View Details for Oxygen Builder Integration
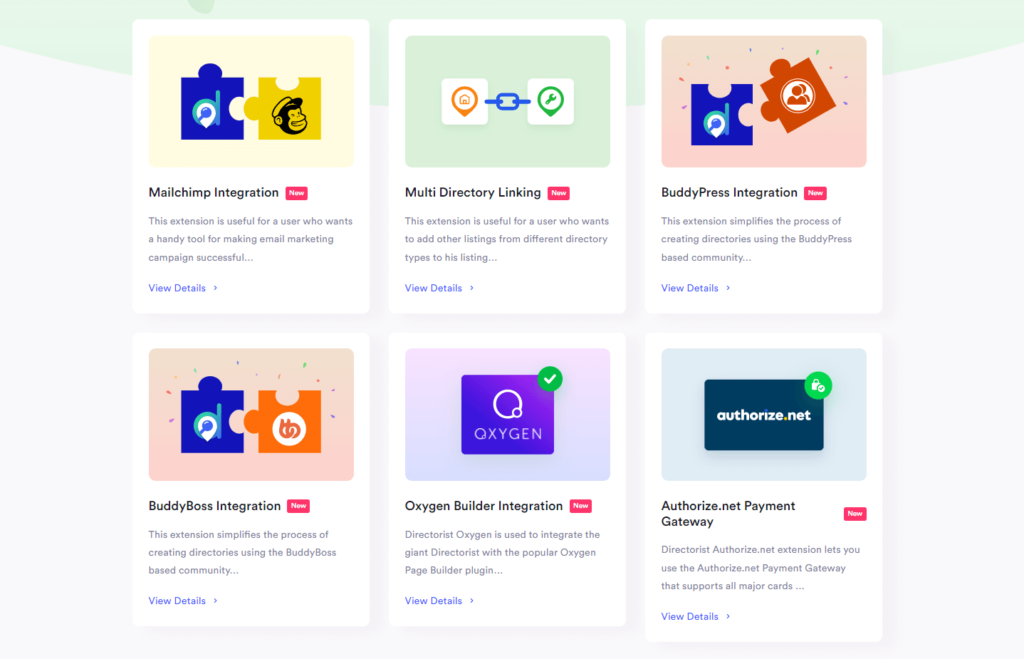1024x659 pixels. click(440, 601)
